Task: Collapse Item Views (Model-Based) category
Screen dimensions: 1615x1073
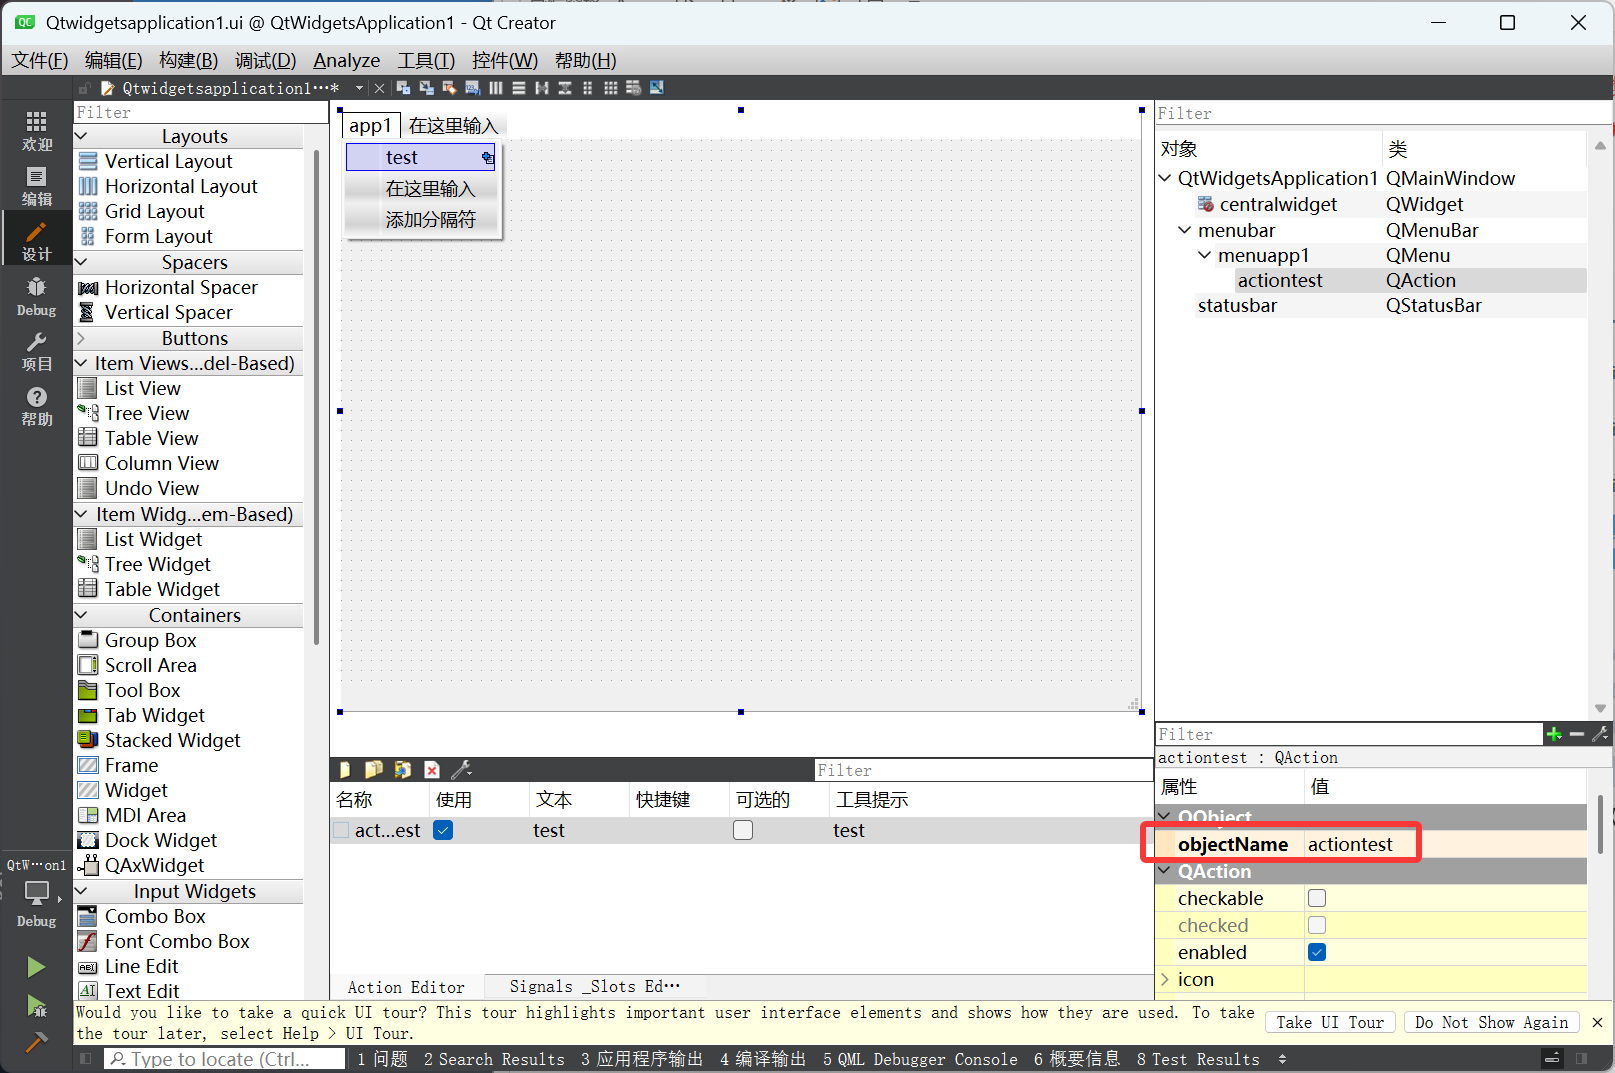Action: point(82,364)
